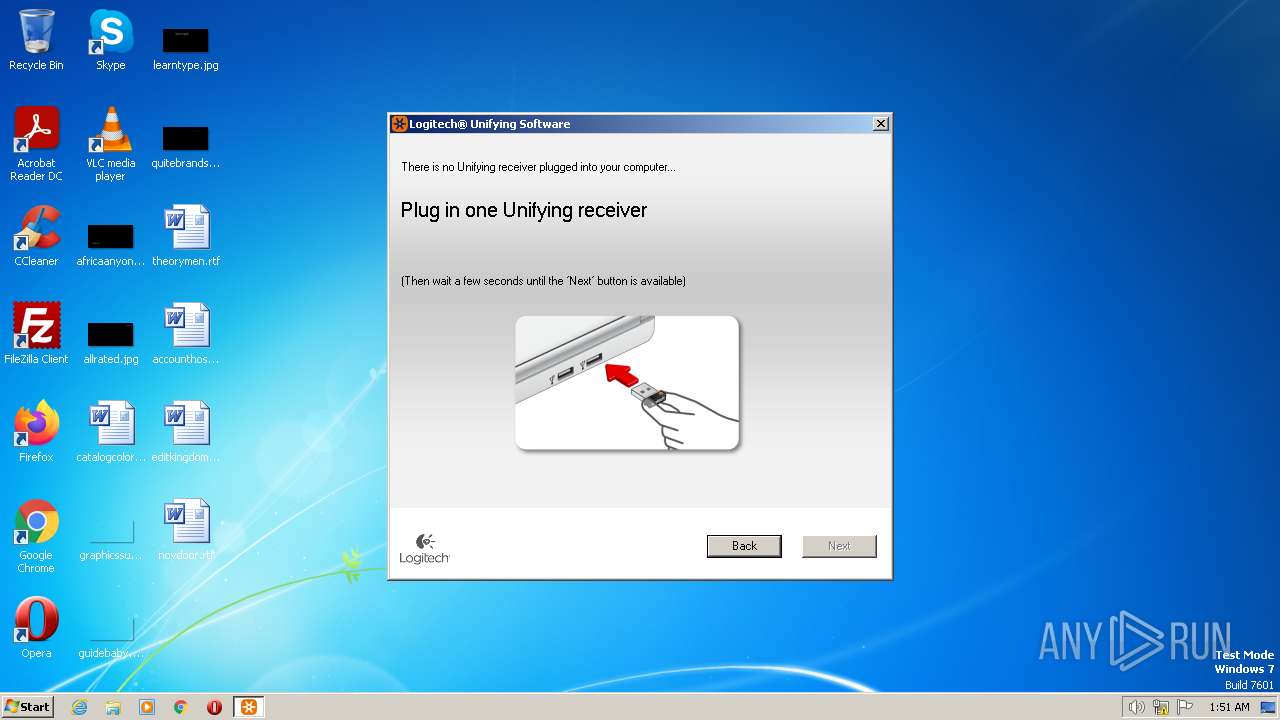Click the 1:51 AM system clock
This screenshot has height=720, width=1280.
(1229, 707)
